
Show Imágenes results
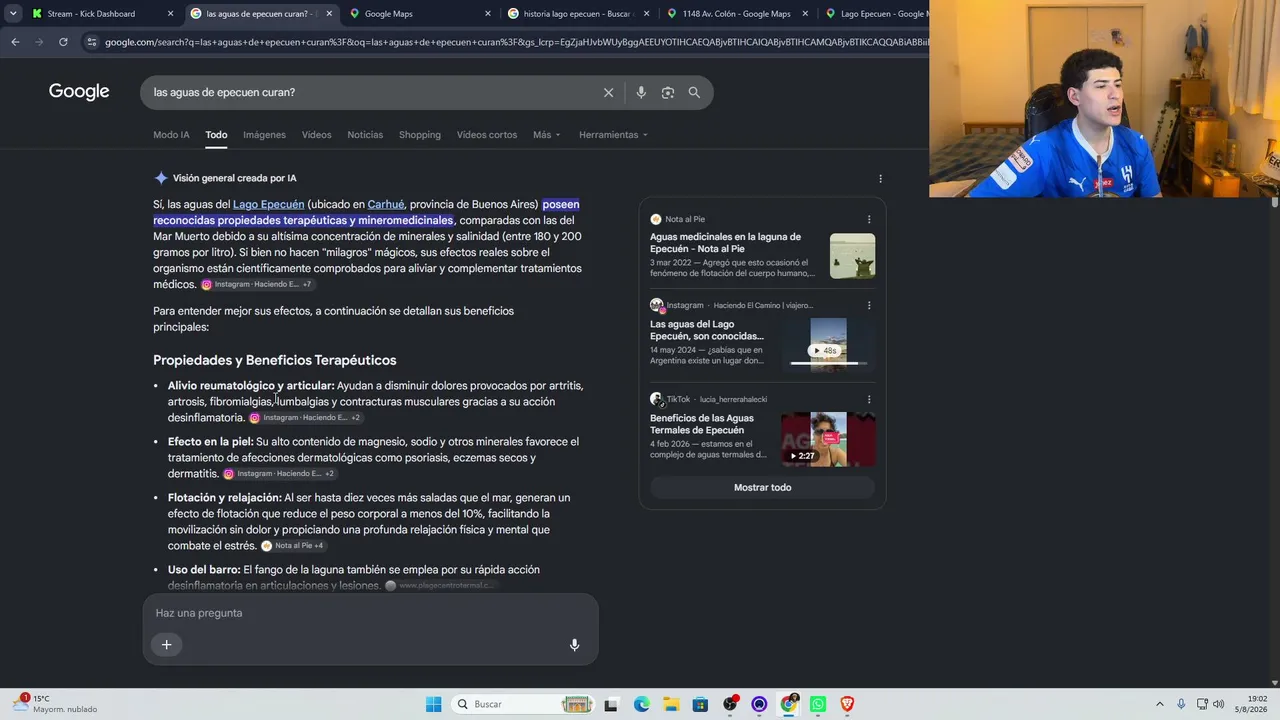click(264, 135)
